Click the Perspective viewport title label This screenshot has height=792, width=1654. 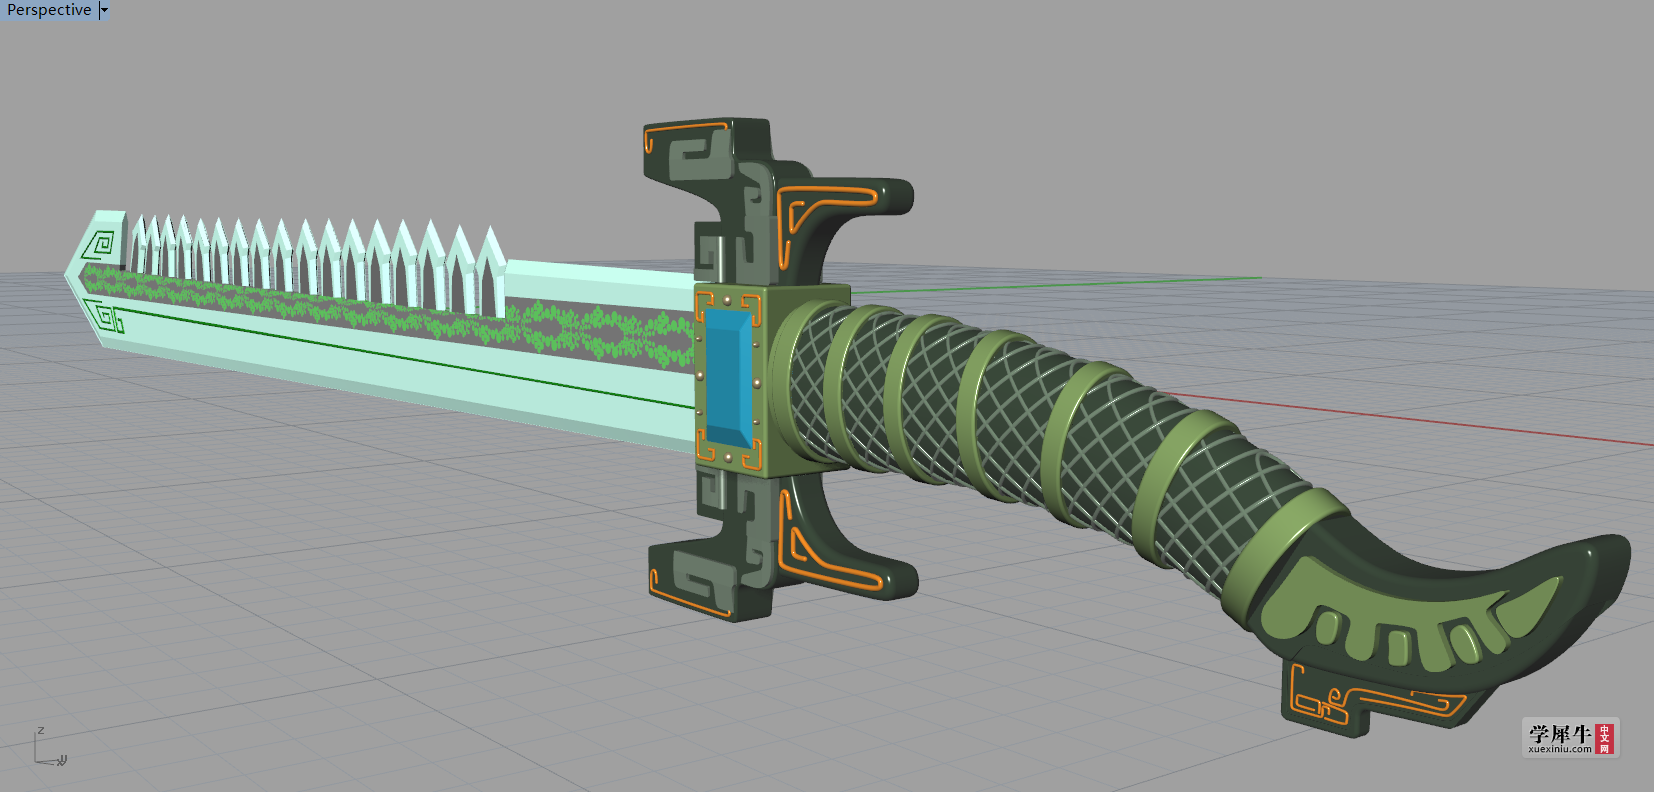[48, 10]
